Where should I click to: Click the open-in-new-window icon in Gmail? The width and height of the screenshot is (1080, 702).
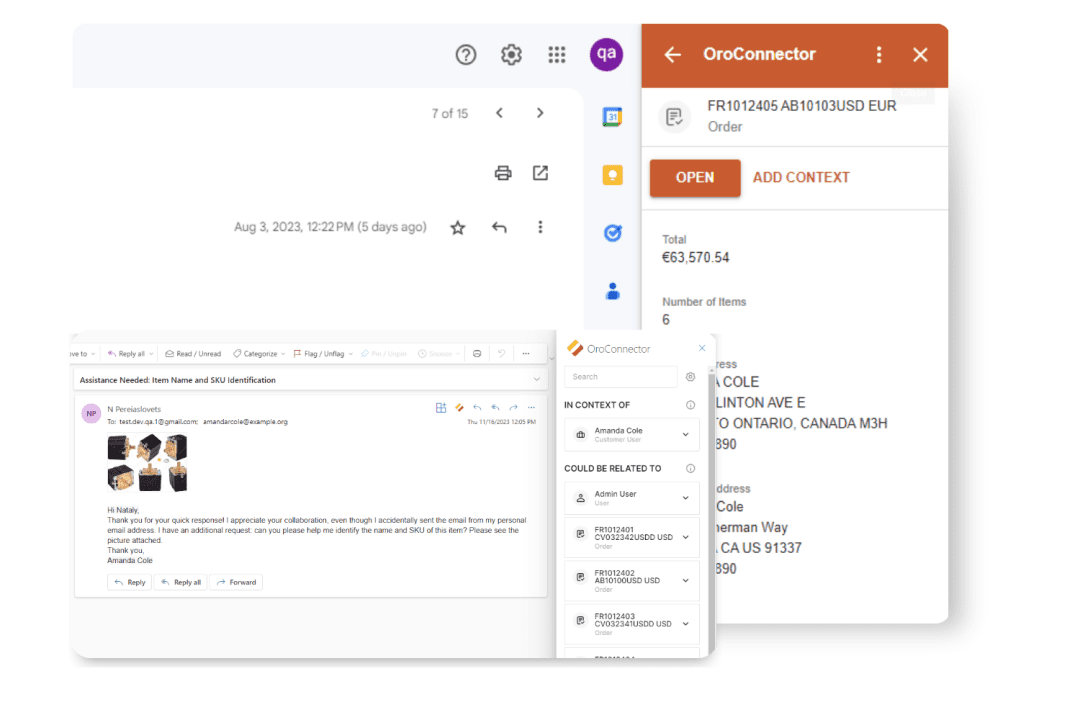[x=540, y=172]
